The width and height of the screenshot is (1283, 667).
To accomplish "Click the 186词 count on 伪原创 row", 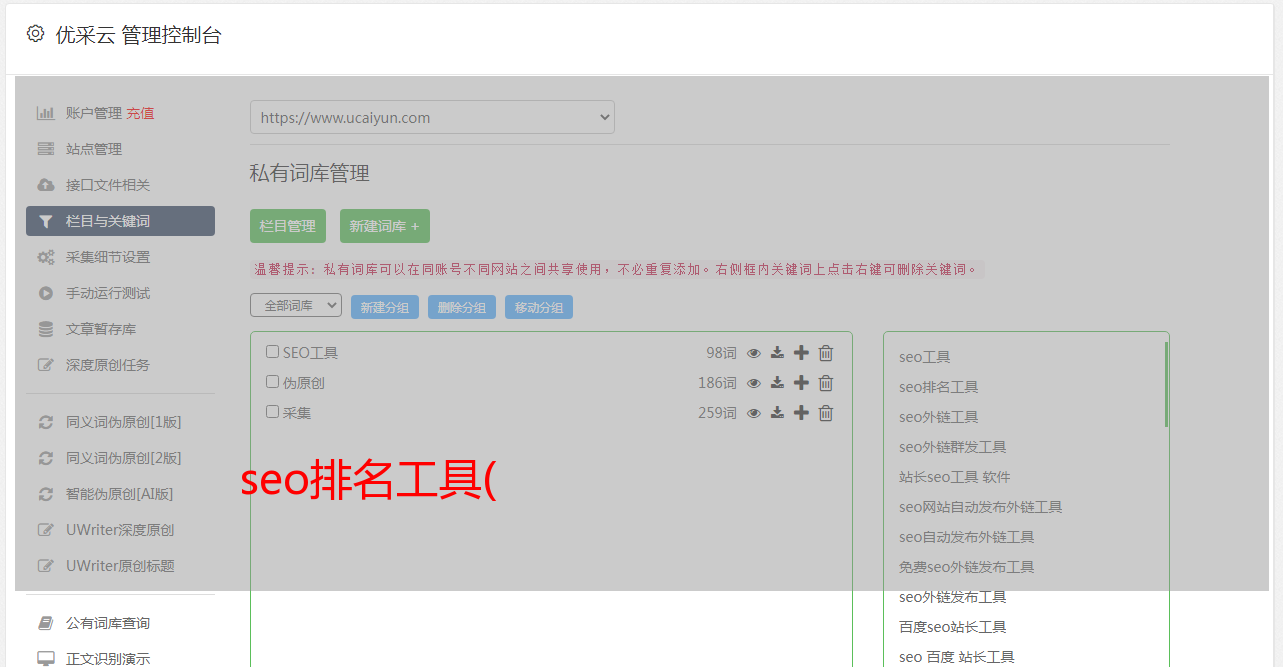I will pyautogui.click(x=718, y=383).
